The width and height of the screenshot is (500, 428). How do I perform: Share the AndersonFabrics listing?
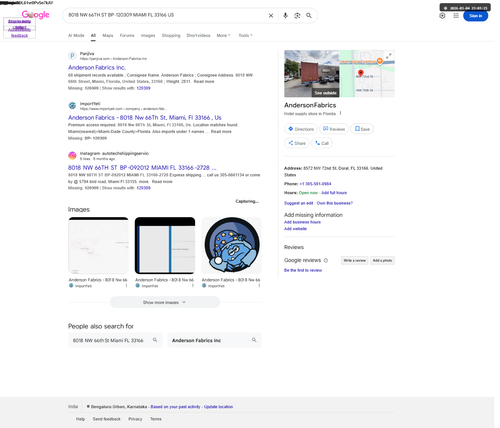pyautogui.click(x=297, y=143)
